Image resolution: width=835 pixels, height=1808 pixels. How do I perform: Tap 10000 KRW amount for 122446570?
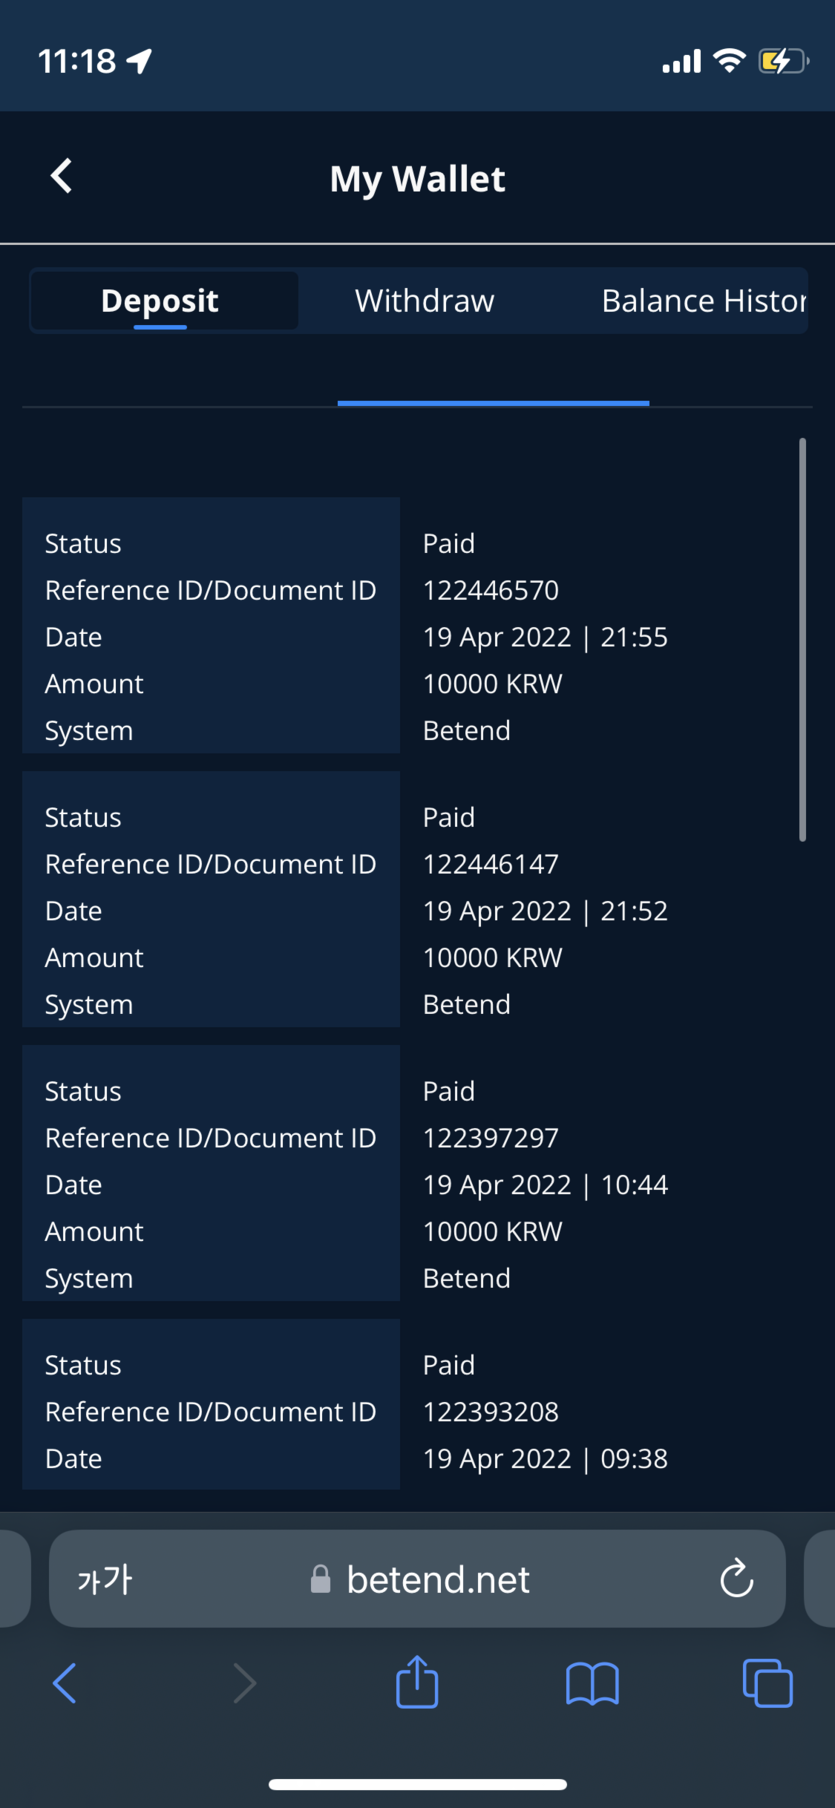pyautogui.click(x=493, y=684)
